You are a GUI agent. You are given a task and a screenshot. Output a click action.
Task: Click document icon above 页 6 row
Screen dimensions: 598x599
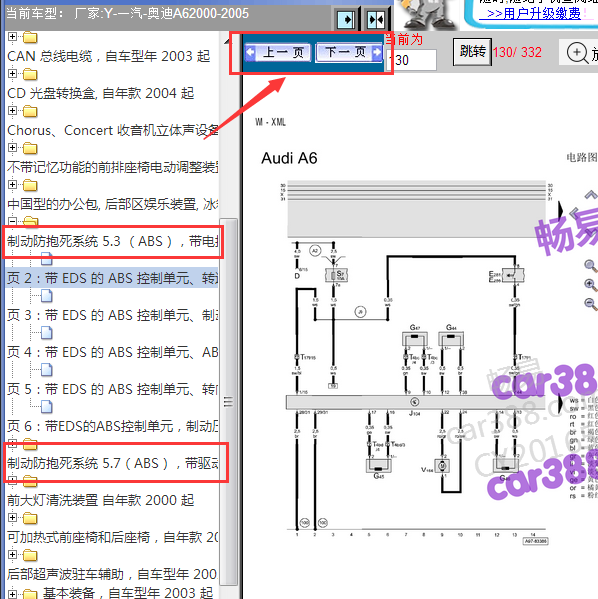47,406
